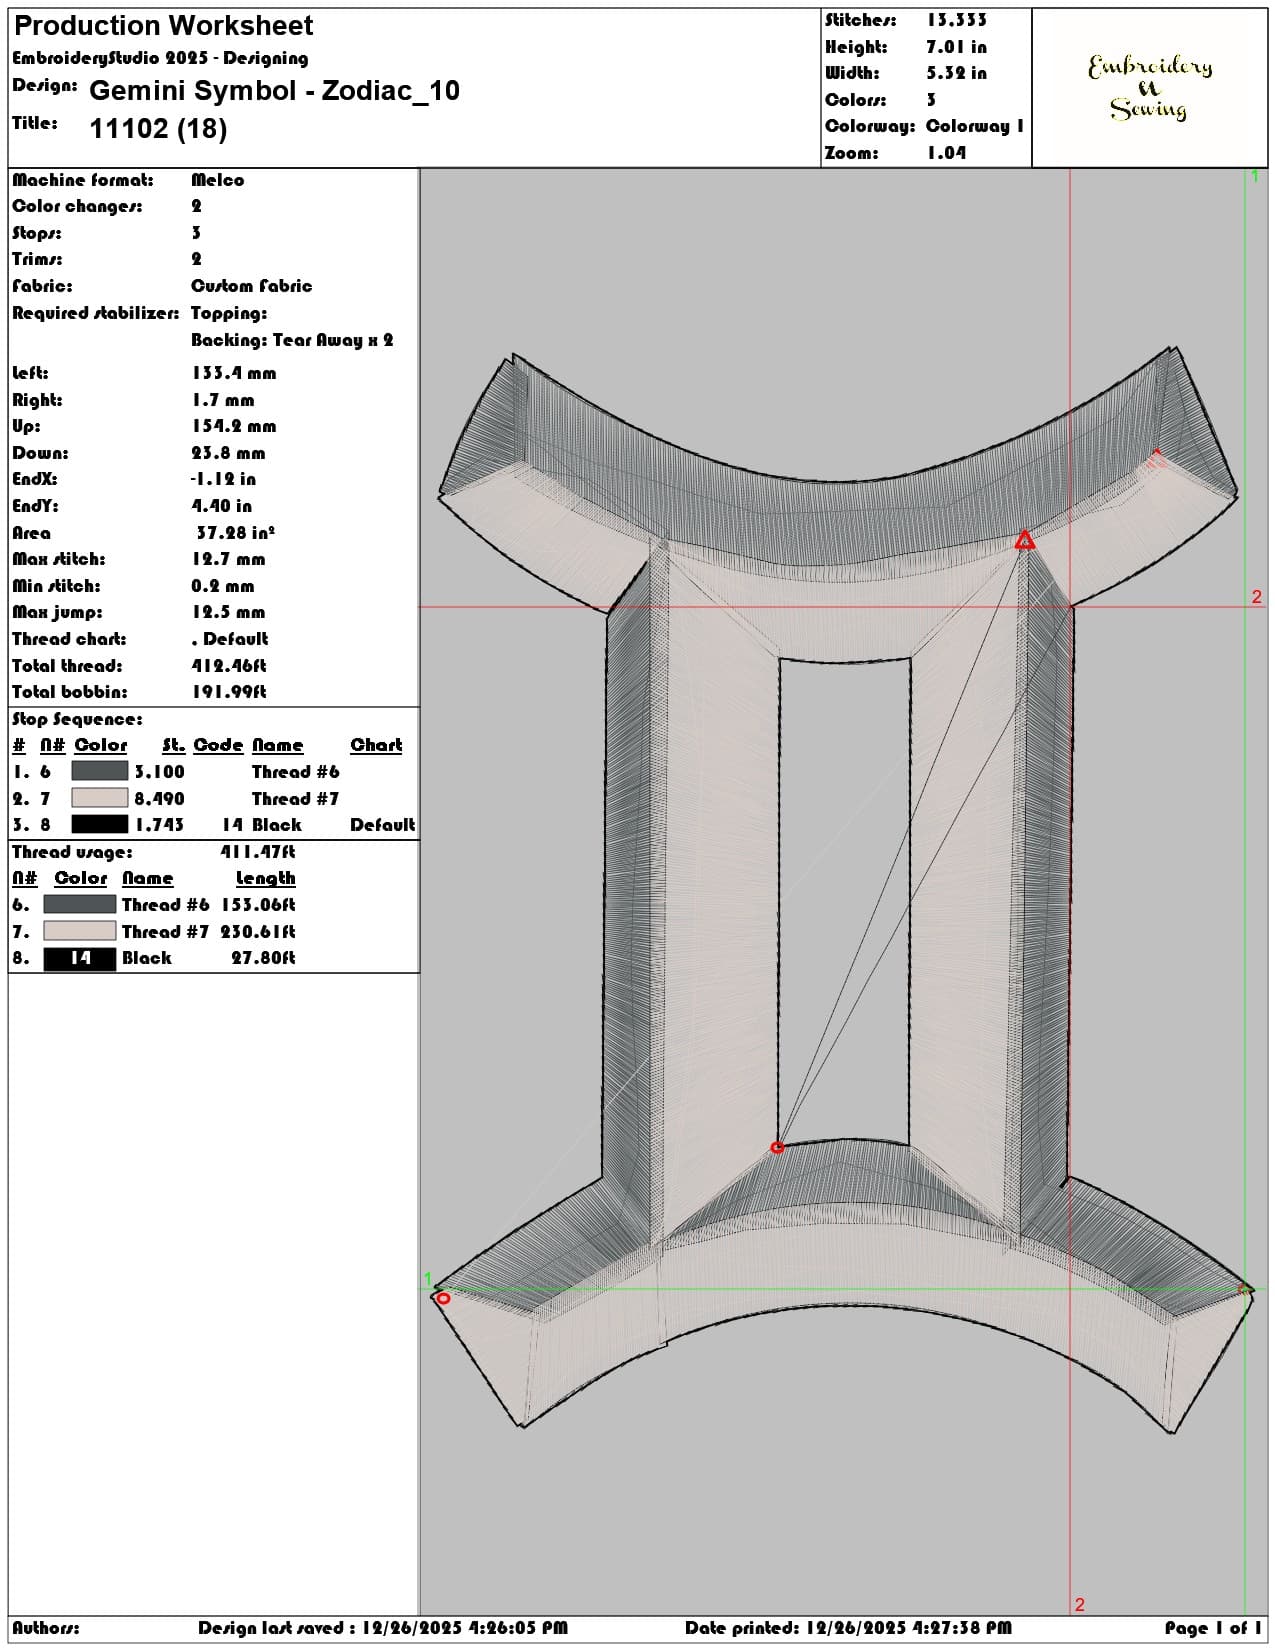Click the Up value 154.2 mm
Image resolution: width=1275 pixels, height=1650 pixels.
[x=234, y=426]
